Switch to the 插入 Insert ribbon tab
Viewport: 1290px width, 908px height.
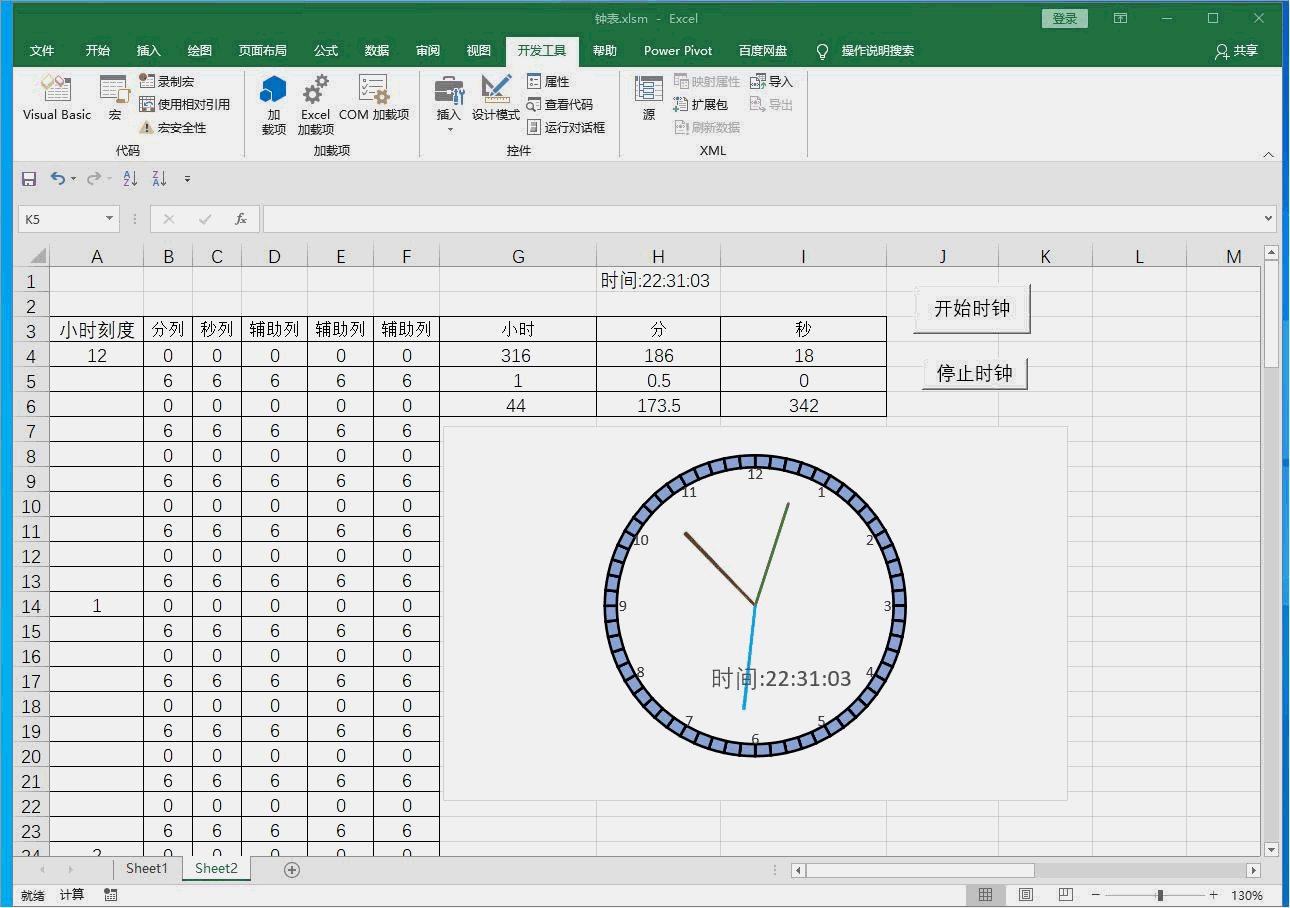(x=148, y=51)
